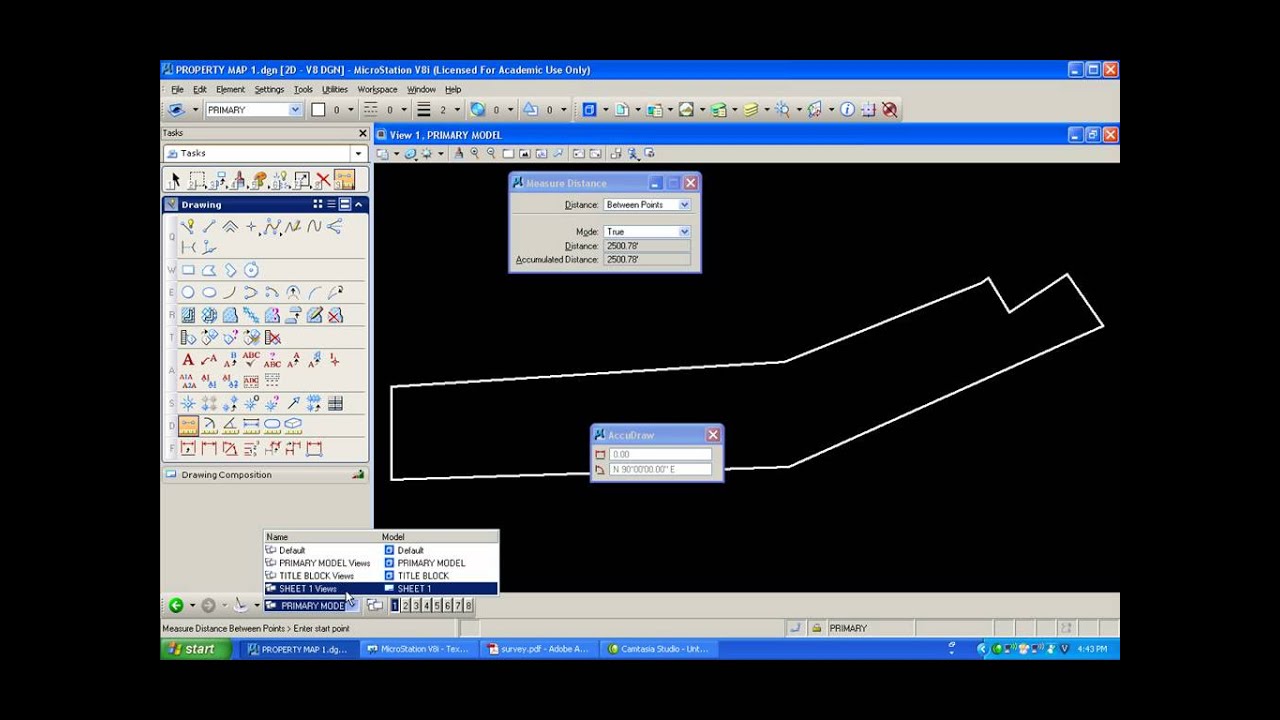Click the Update View icon

tap(458, 153)
